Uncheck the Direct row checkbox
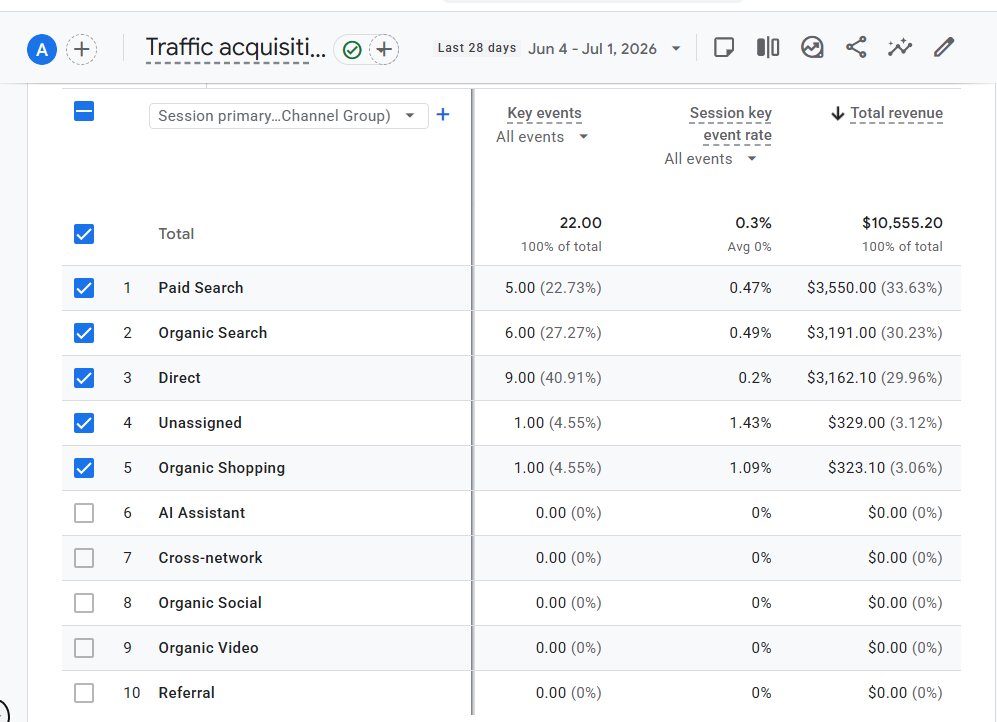This screenshot has height=722, width=997. pos(84,378)
